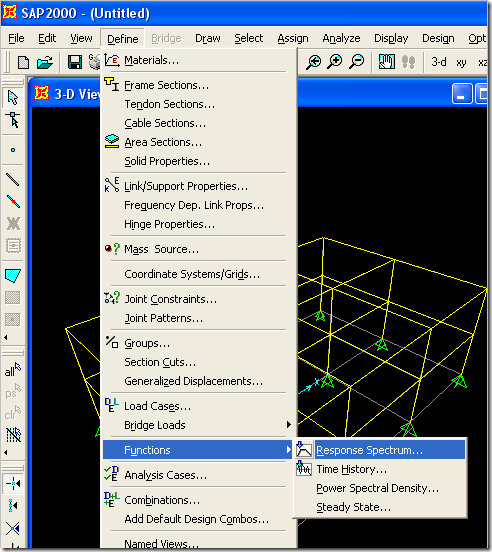Choose Link/Support Properties... entry
This screenshot has height=552, width=492.
199,186
